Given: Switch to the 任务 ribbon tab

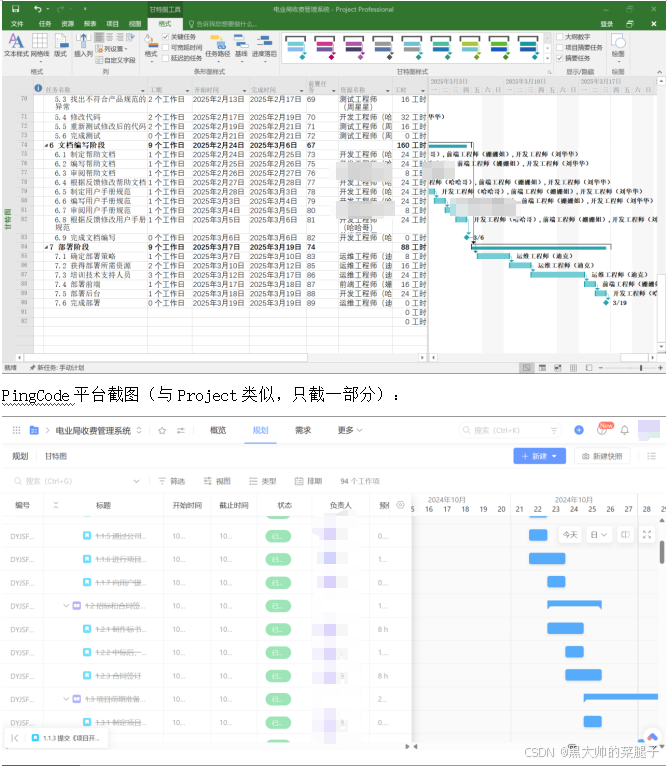Looking at the screenshot, I should [x=45, y=23].
